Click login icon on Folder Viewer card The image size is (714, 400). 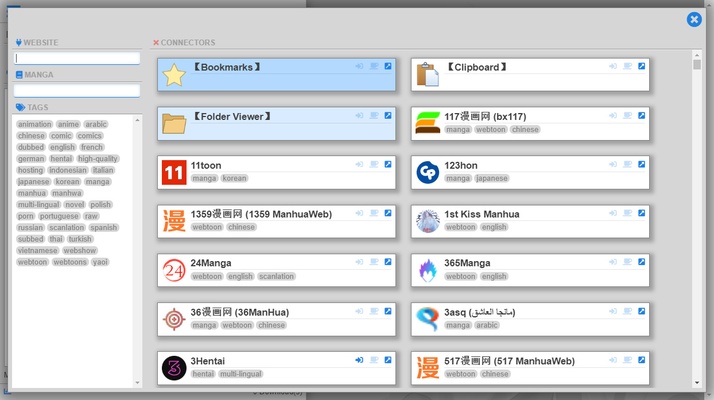point(359,116)
